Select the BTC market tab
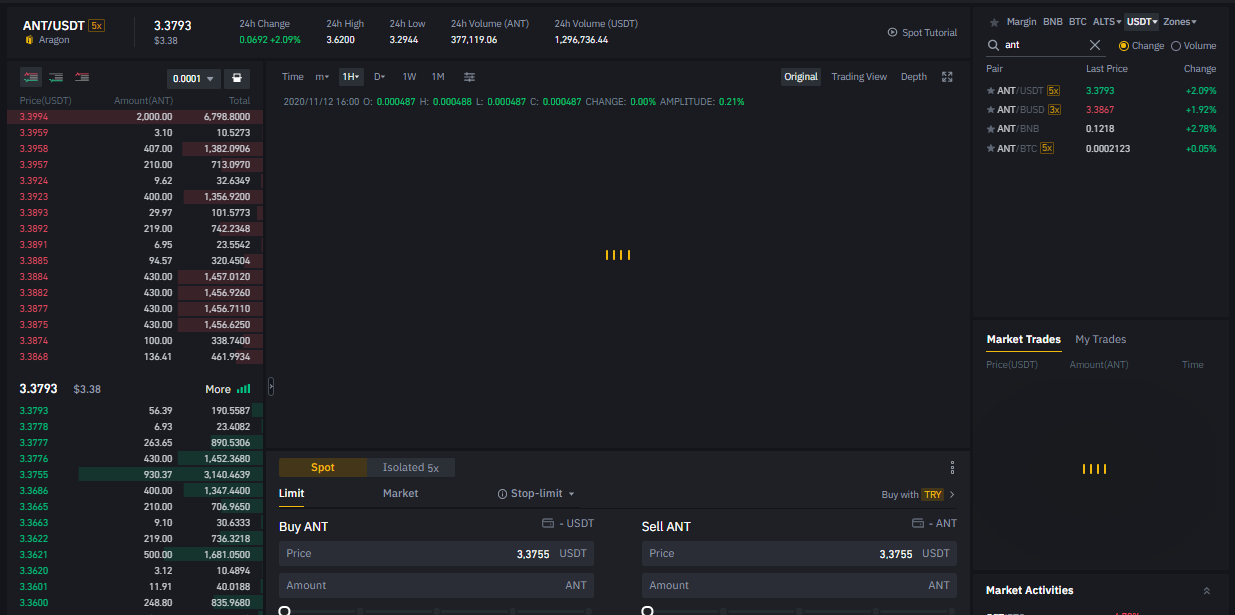 coord(1077,22)
